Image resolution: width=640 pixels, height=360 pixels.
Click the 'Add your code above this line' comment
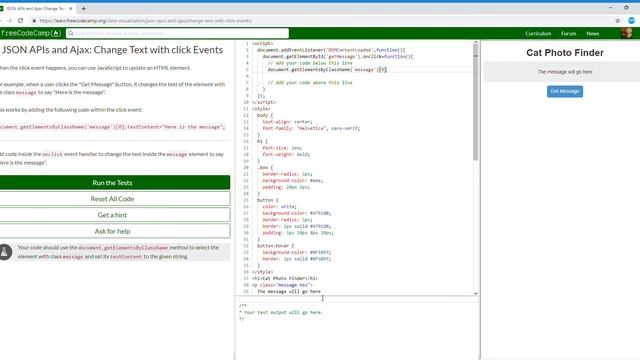coord(310,82)
